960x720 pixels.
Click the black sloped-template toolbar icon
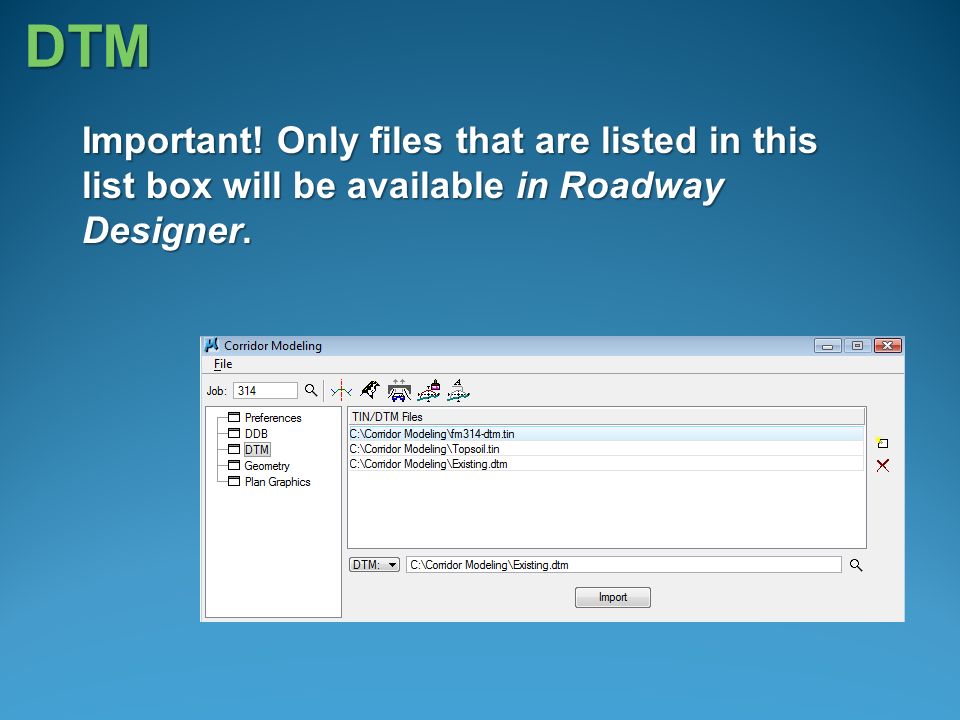point(370,389)
